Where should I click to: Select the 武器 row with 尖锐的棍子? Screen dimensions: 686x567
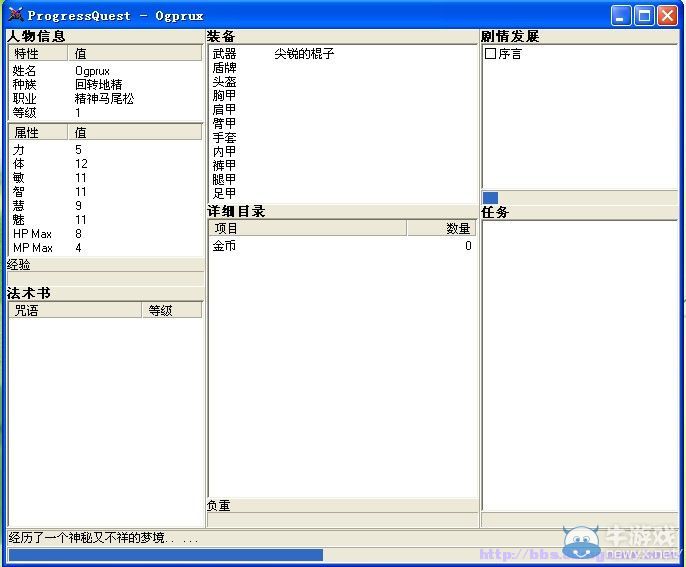343,54
